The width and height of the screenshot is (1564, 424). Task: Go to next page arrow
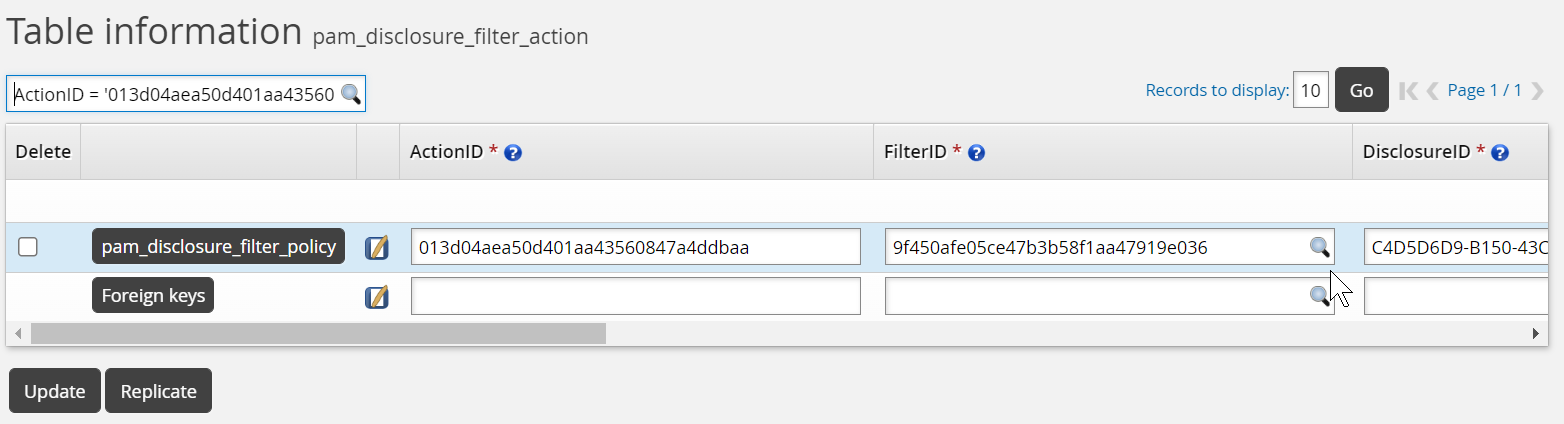click(1537, 91)
